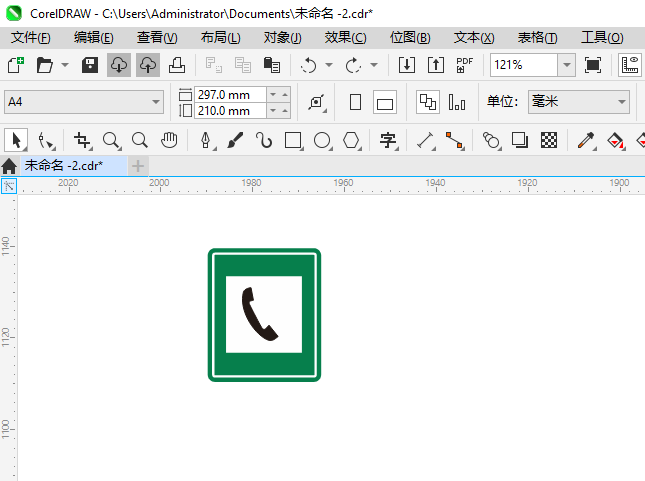Select the Crop tool
Viewport: 645px width, 481px height.
click(x=82, y=140)
